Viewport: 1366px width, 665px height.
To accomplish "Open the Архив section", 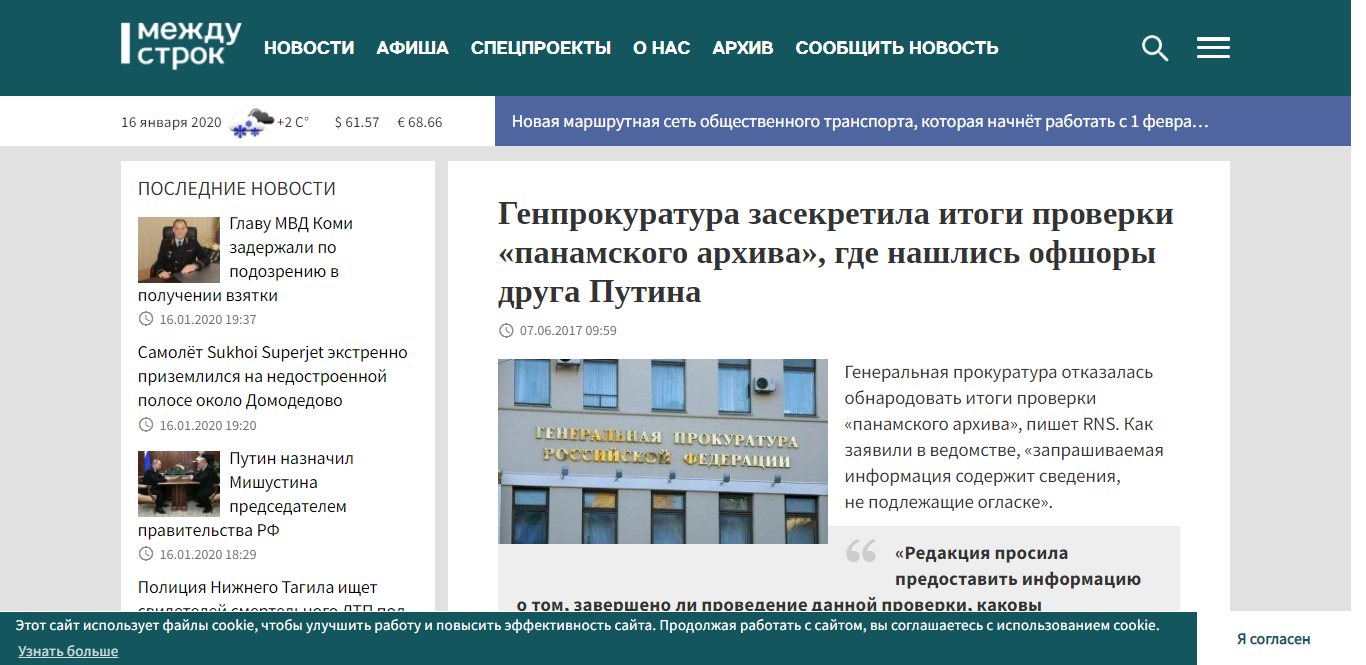I will click(743, 48).
